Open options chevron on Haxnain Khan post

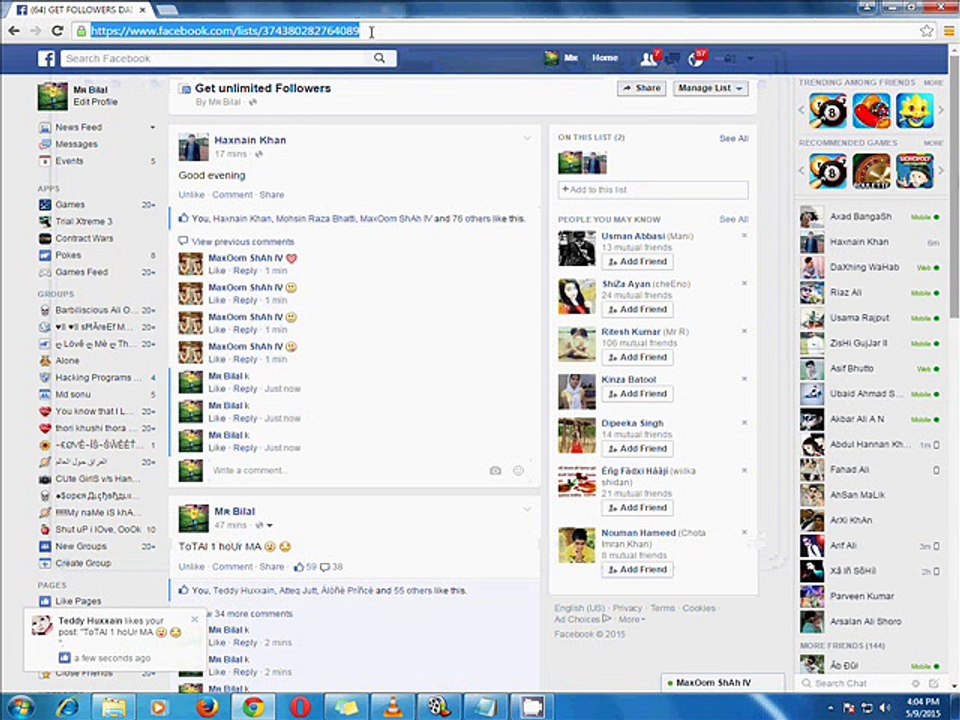[527, 138]
